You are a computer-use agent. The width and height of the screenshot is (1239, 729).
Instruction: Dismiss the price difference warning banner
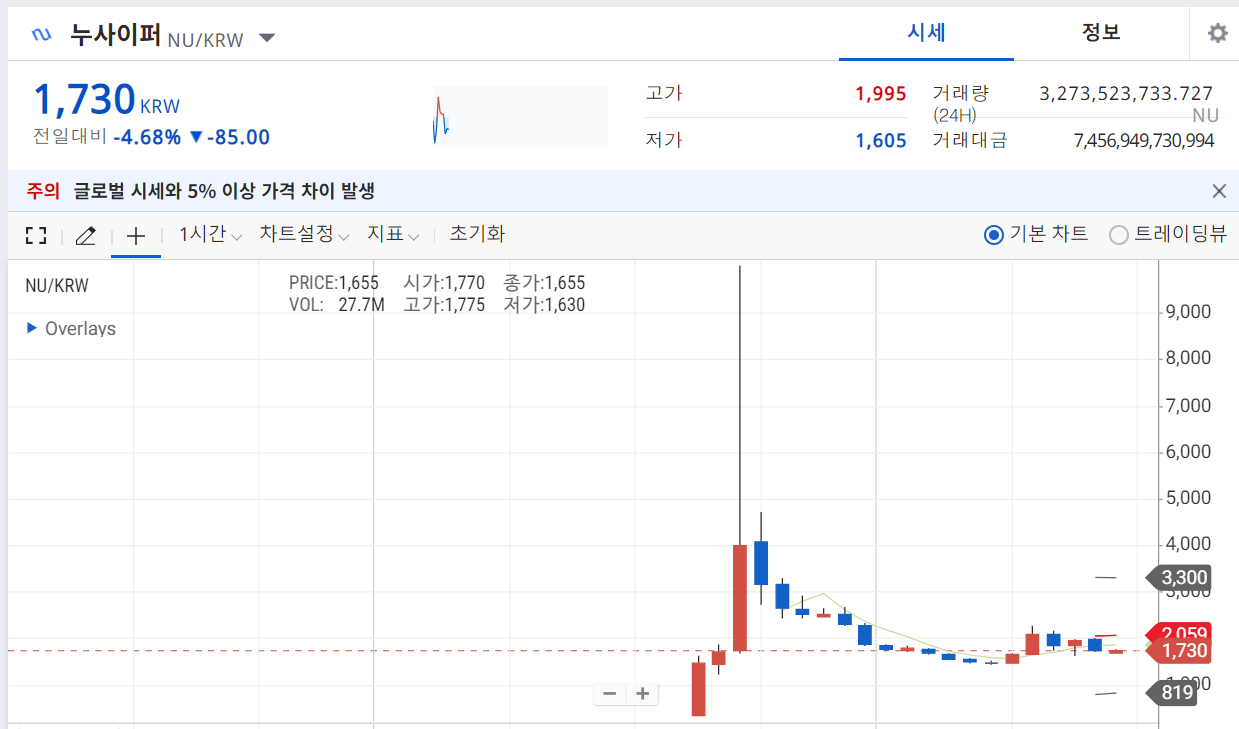tap(1219, 191)
